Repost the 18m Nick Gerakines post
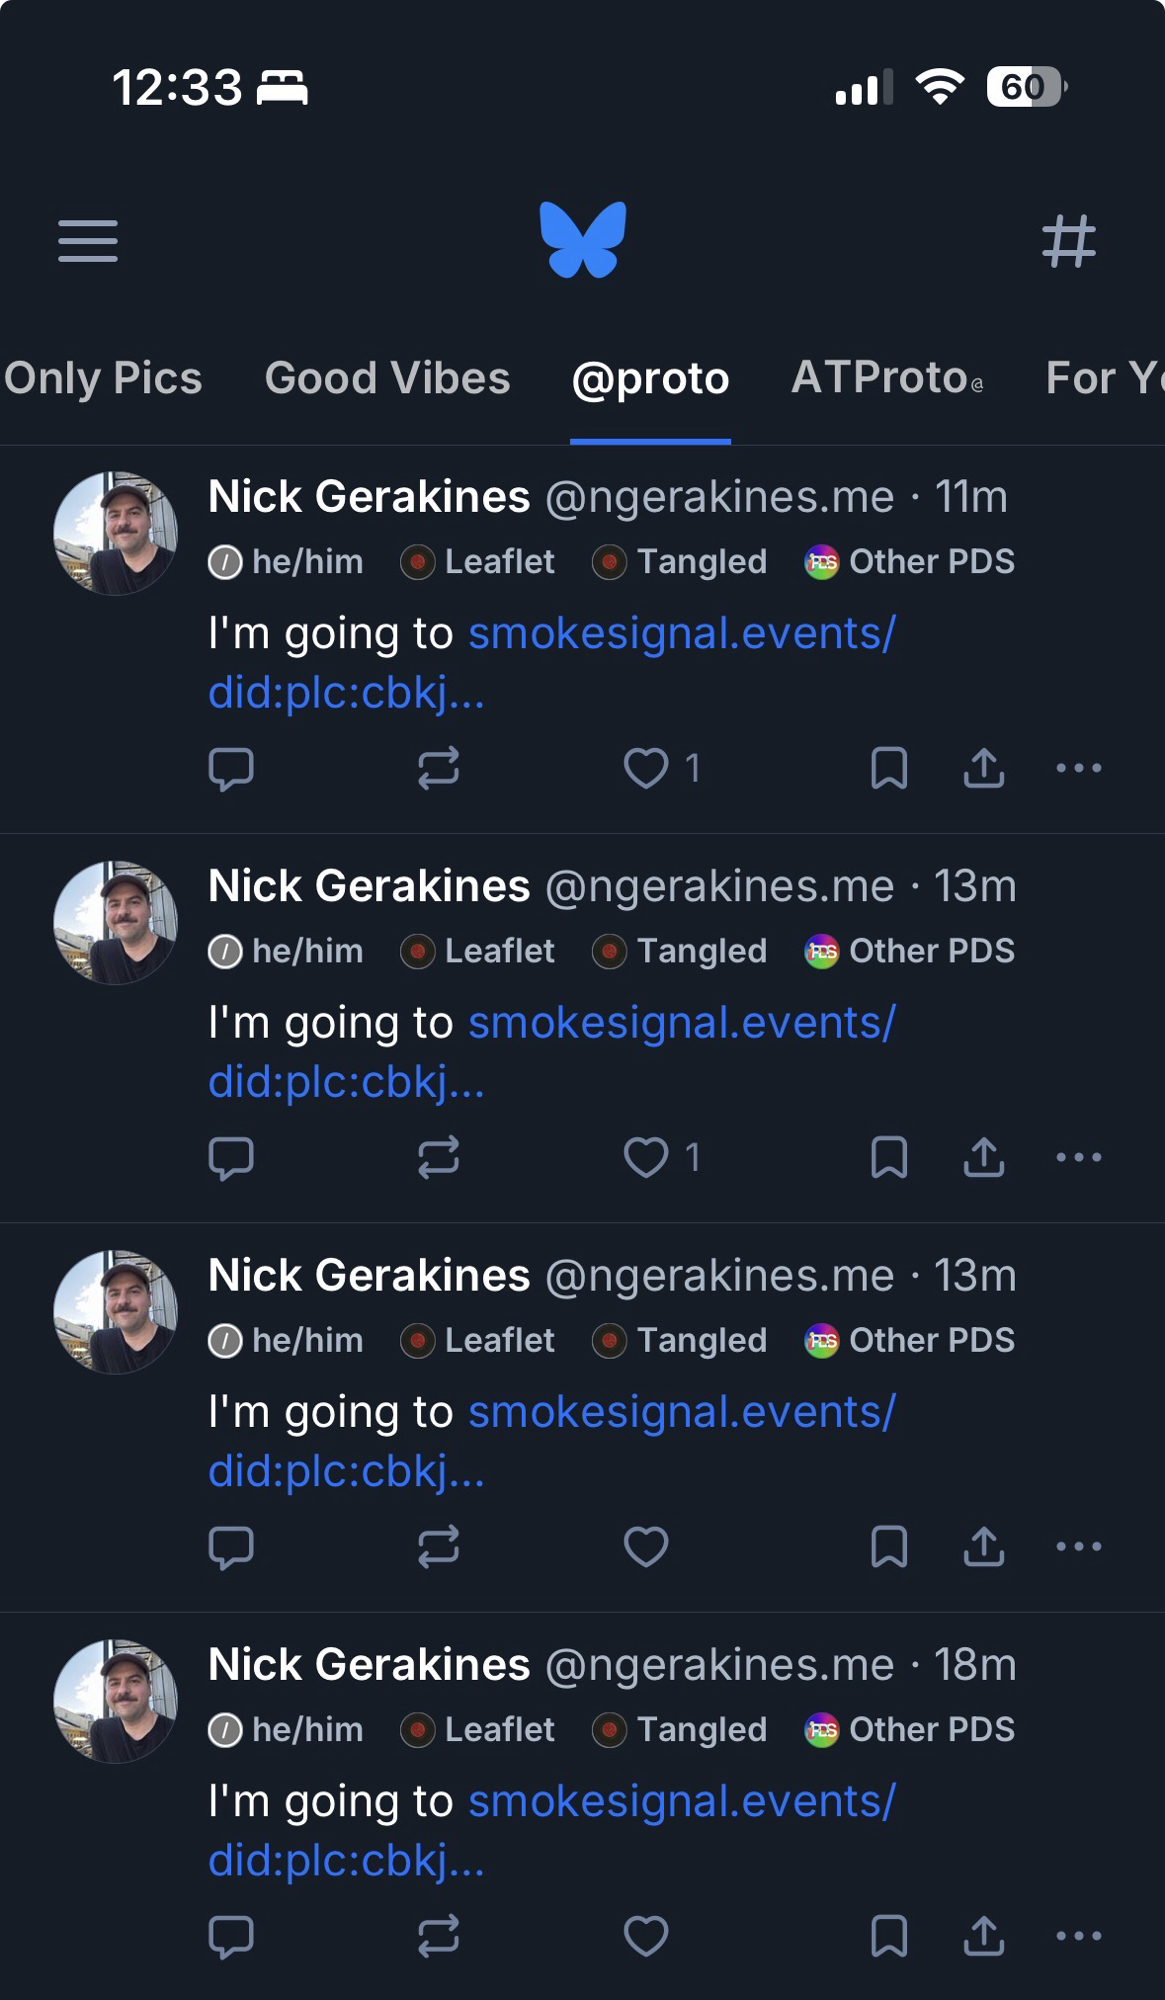The width and height of the screenshot is (1165, 2000). click(438, 1936)
